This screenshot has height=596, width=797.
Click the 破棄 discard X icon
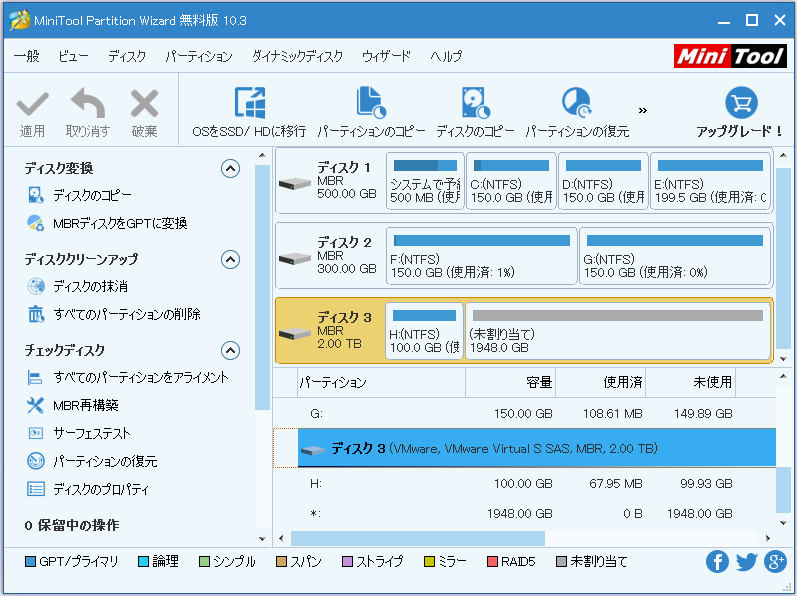pyautogui.click(x=144, y=104)
